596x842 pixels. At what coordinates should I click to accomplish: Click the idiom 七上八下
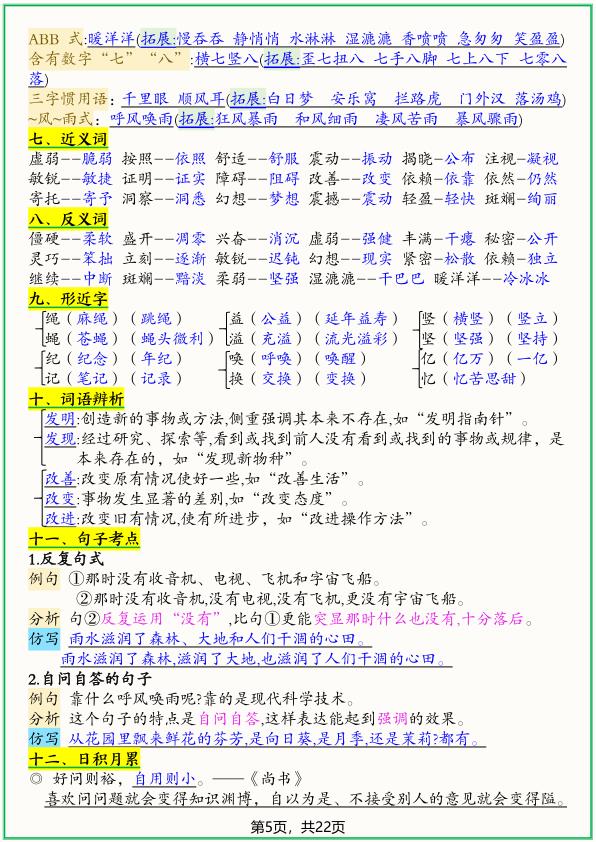(478, 59)
